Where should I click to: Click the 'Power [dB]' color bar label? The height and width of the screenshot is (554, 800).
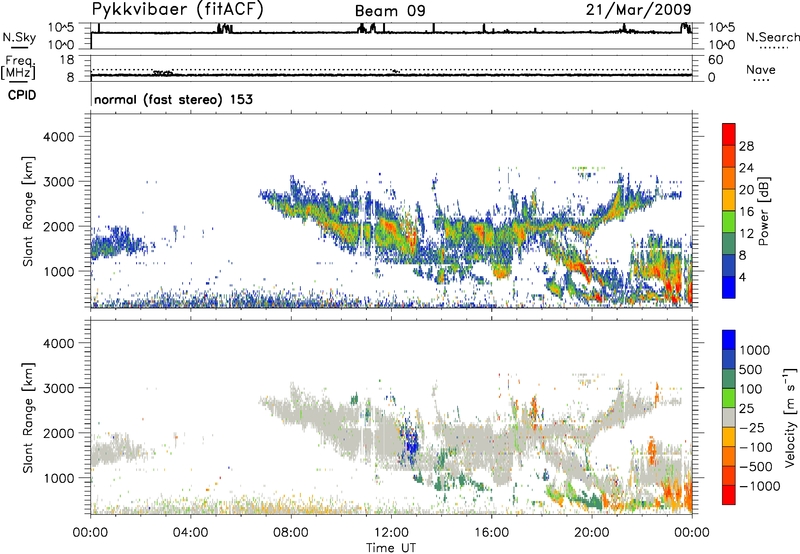point(763,211)
